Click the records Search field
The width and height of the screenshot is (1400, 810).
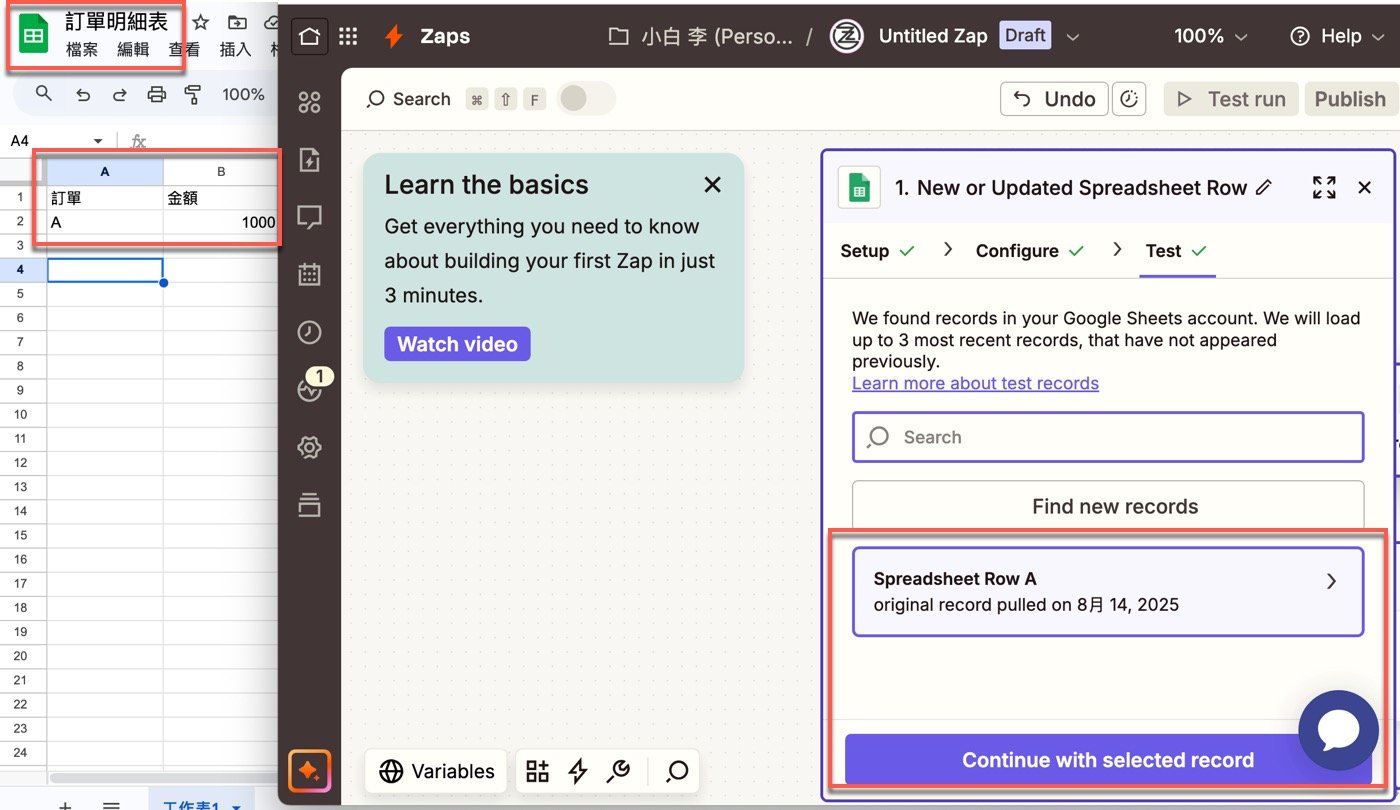(1108, 437)
